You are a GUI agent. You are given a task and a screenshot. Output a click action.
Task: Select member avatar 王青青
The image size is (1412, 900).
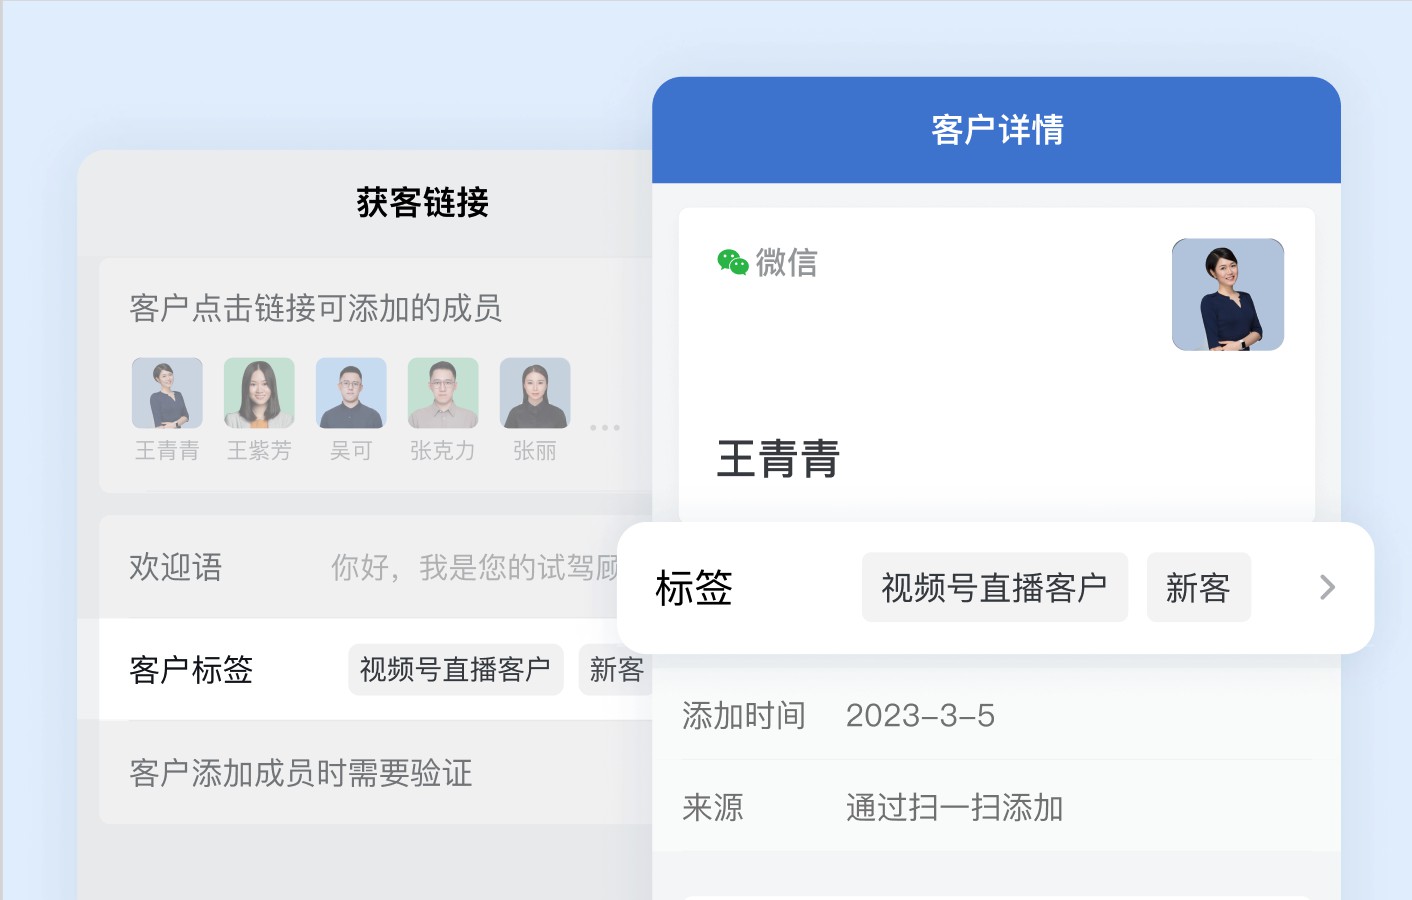[x=167, y=393]
